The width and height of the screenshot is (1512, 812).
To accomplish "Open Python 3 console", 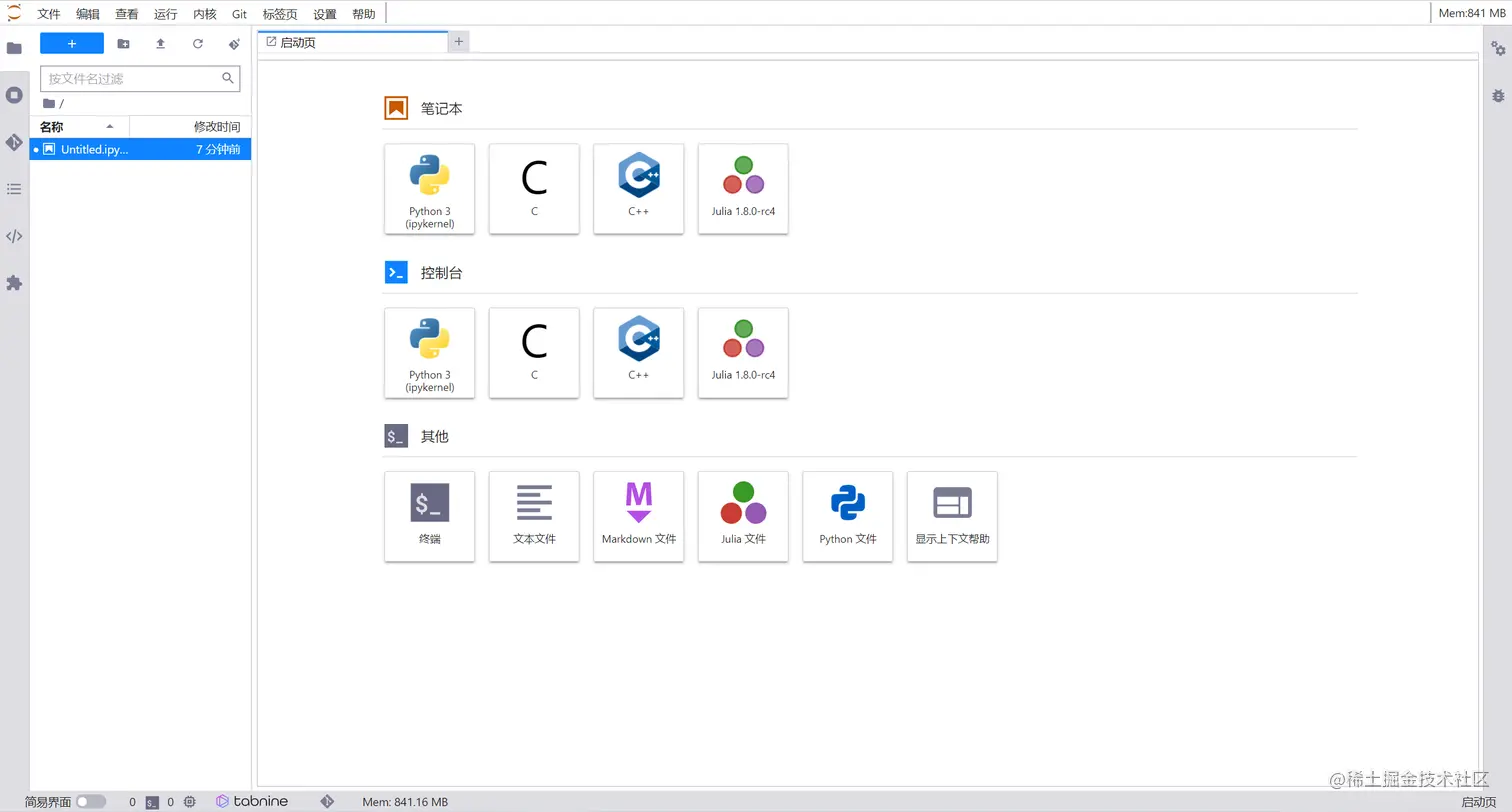I will pyautogui.click(x=430, y=353).
